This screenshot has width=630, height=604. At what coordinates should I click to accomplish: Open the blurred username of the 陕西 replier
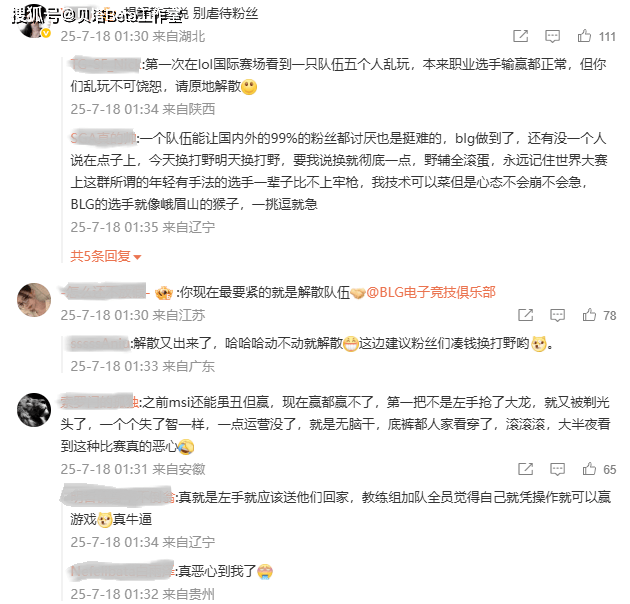[x=105, y=64]
